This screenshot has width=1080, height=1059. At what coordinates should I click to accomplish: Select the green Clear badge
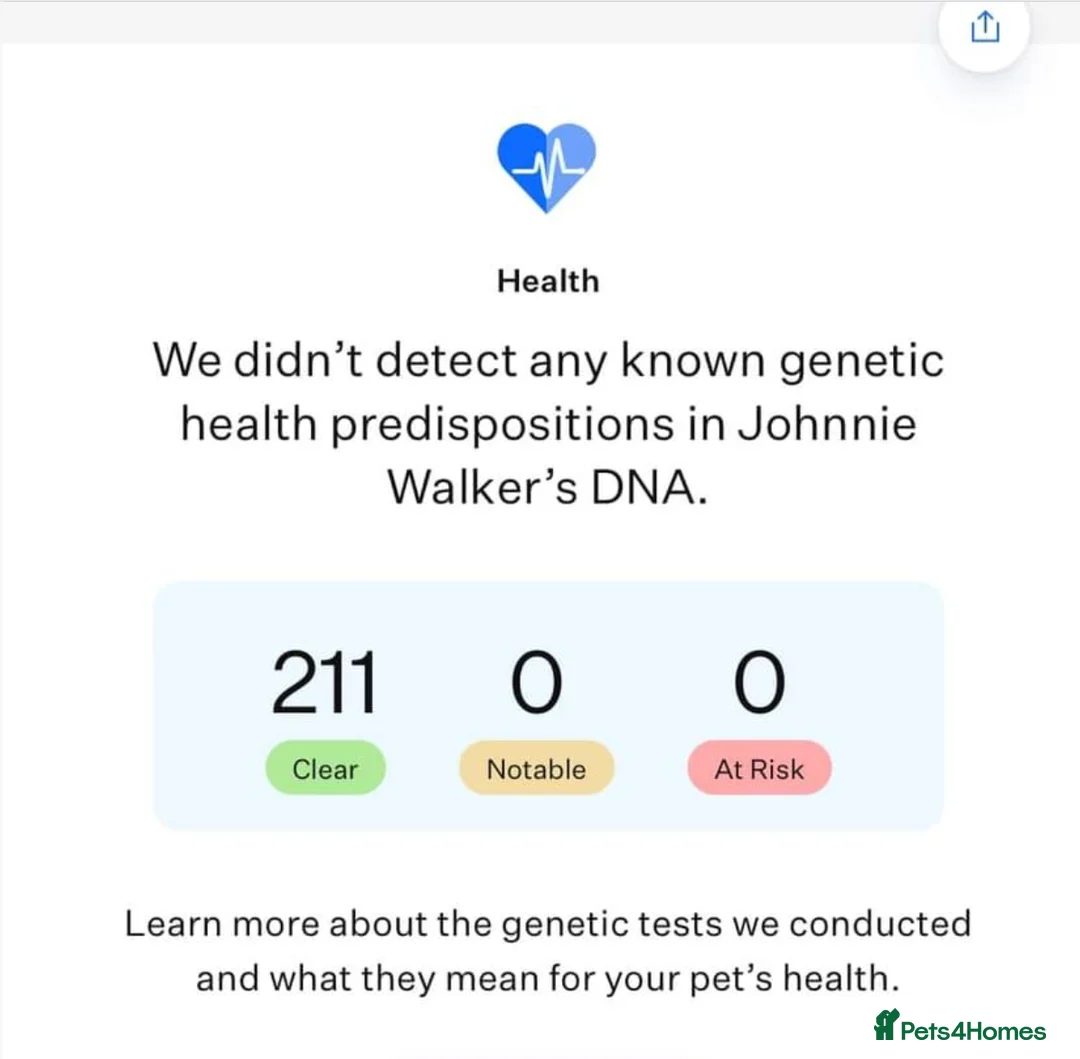click(325, 769)
